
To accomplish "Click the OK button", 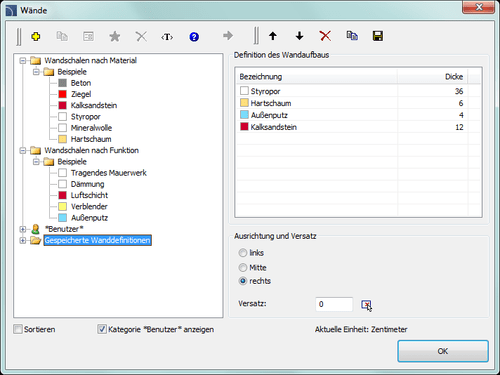I will coord(443,351).
